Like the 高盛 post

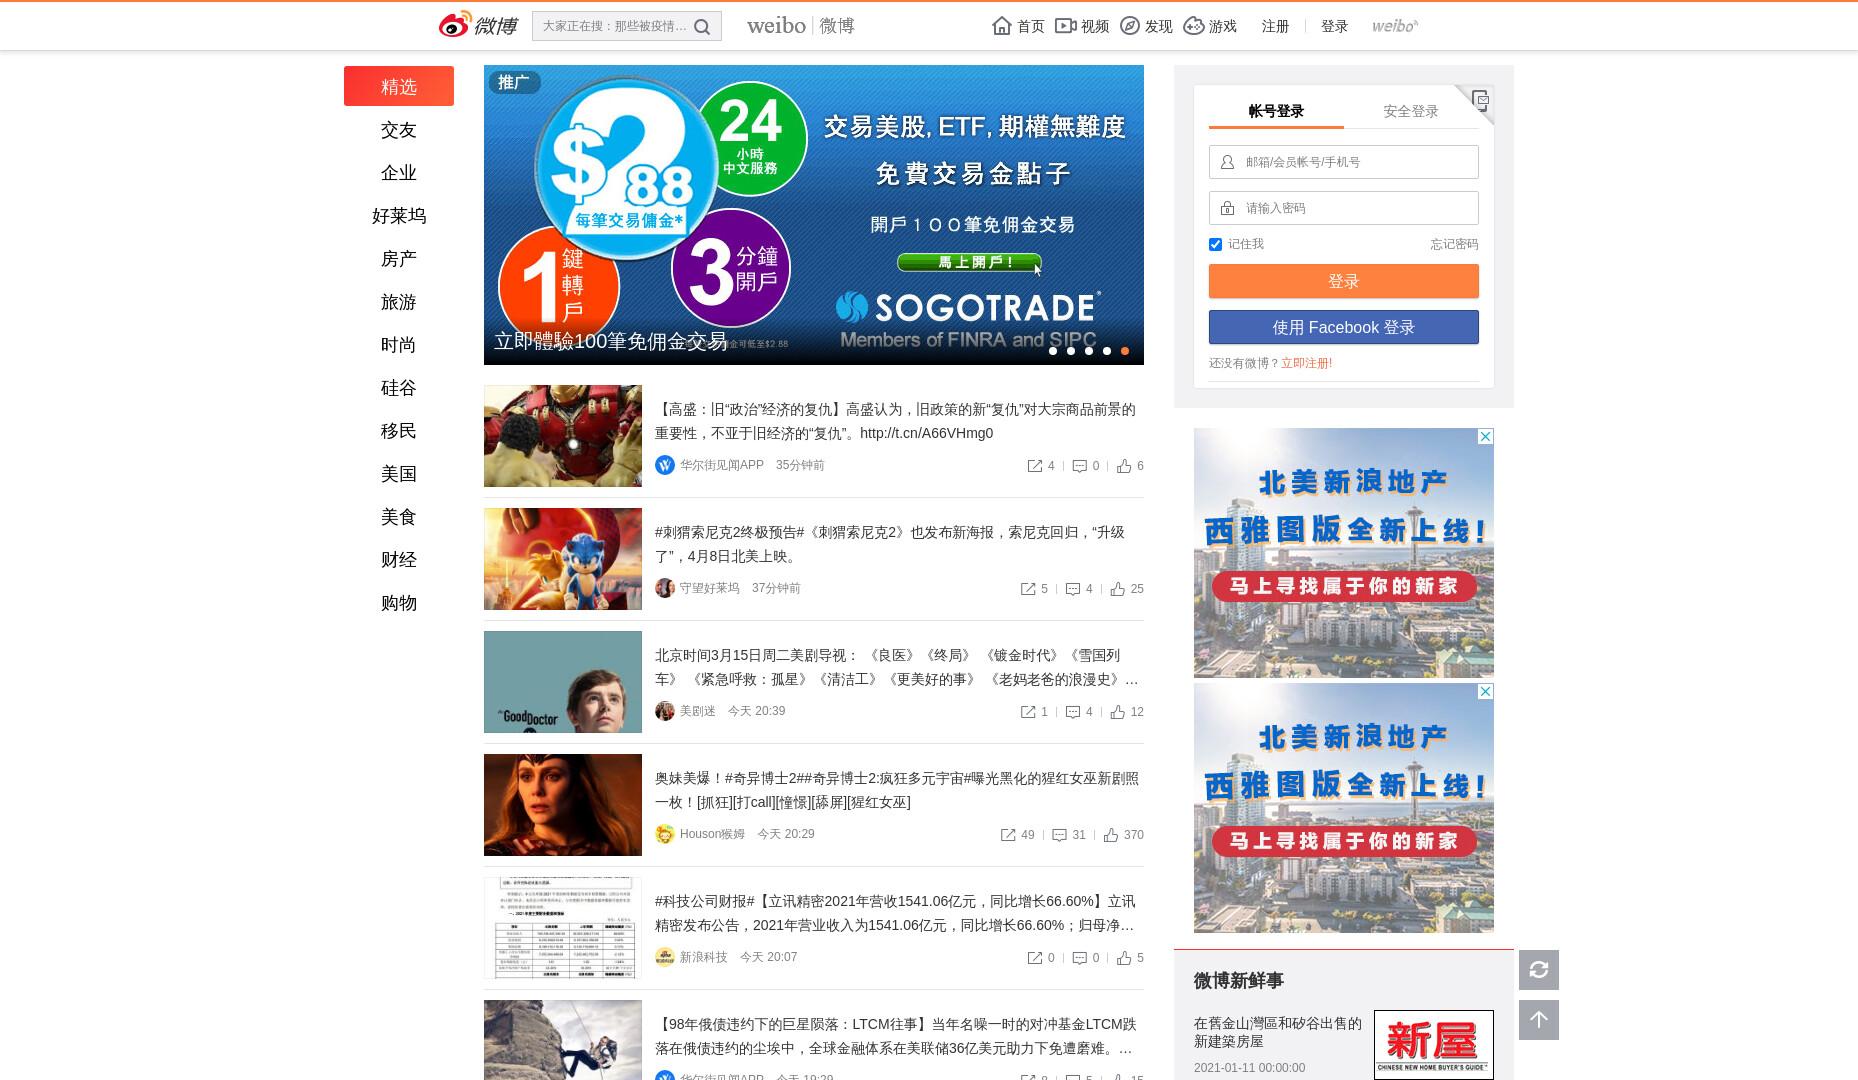(x=1124, y=466)
